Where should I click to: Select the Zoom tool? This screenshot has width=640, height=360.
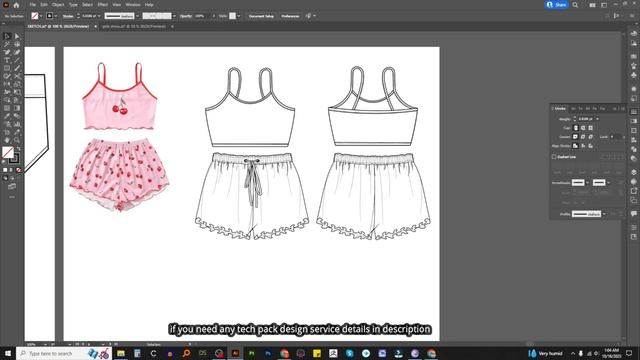click(x=17, y=140)
